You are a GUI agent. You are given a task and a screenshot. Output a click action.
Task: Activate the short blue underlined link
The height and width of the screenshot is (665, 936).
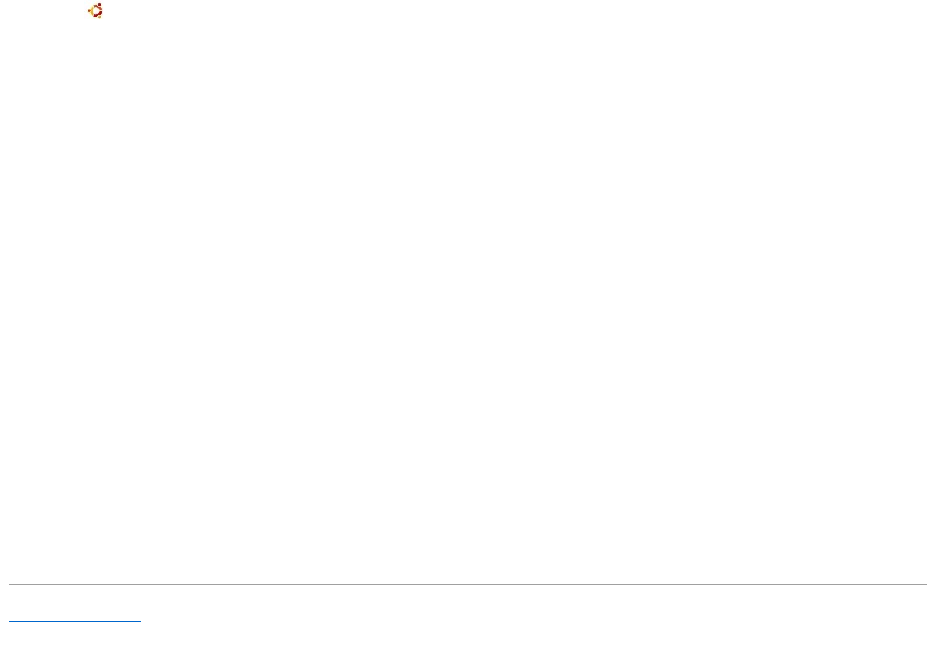[75, 621]
